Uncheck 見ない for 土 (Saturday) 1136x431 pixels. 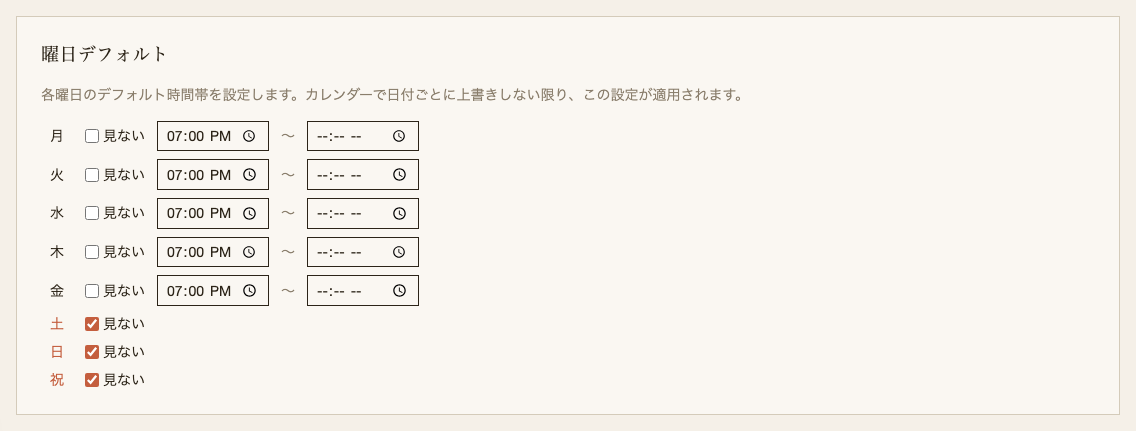(x=92, y=324)
